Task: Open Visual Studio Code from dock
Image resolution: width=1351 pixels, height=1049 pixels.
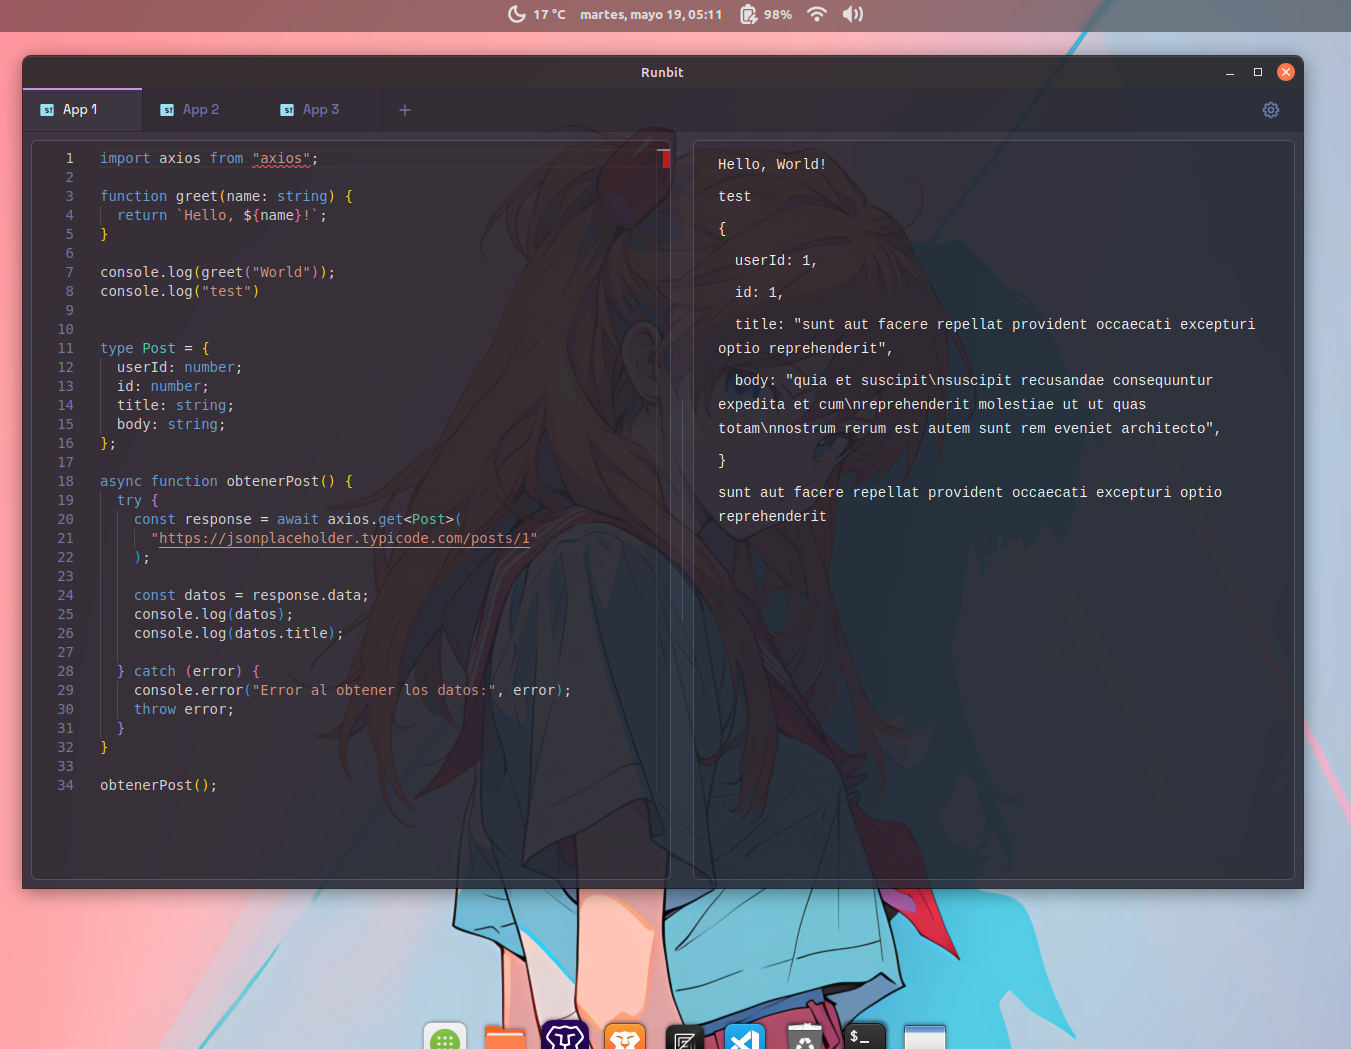Action: click(x=745, y=1037)
